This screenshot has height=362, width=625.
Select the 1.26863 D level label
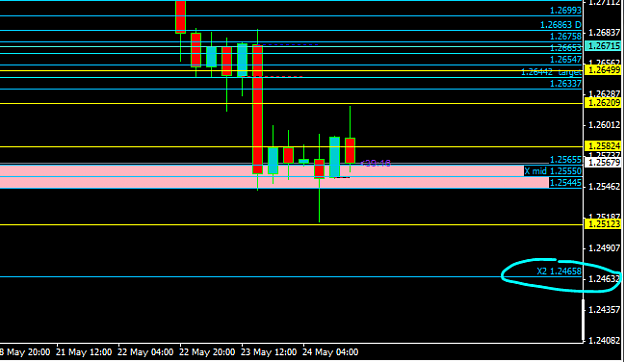(x=560, y=25)
